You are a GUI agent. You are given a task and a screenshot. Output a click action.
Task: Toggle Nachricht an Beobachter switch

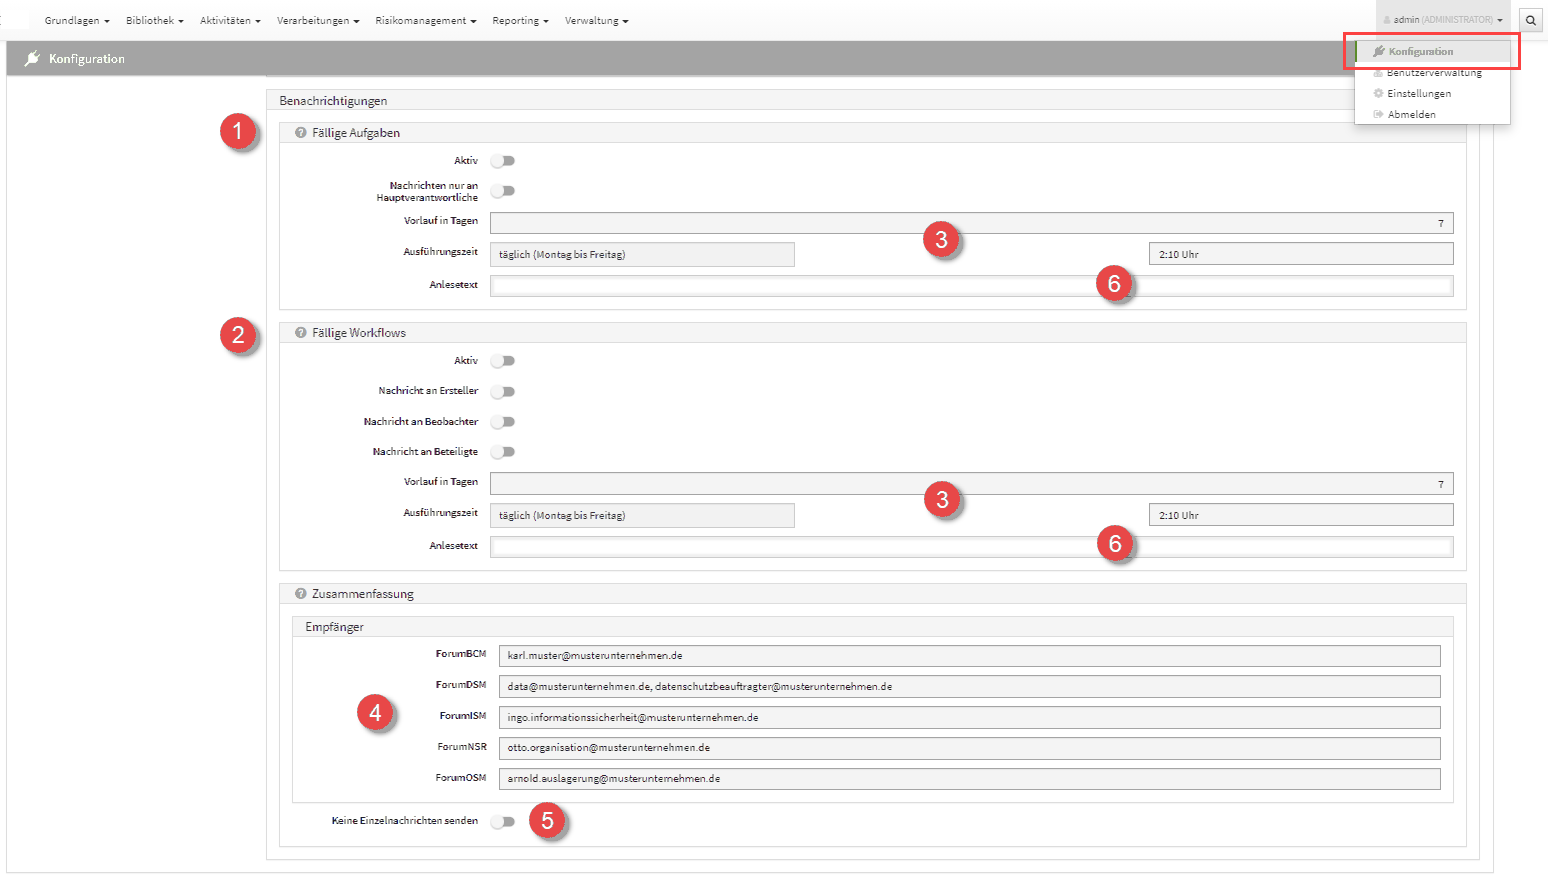(503, 422)
